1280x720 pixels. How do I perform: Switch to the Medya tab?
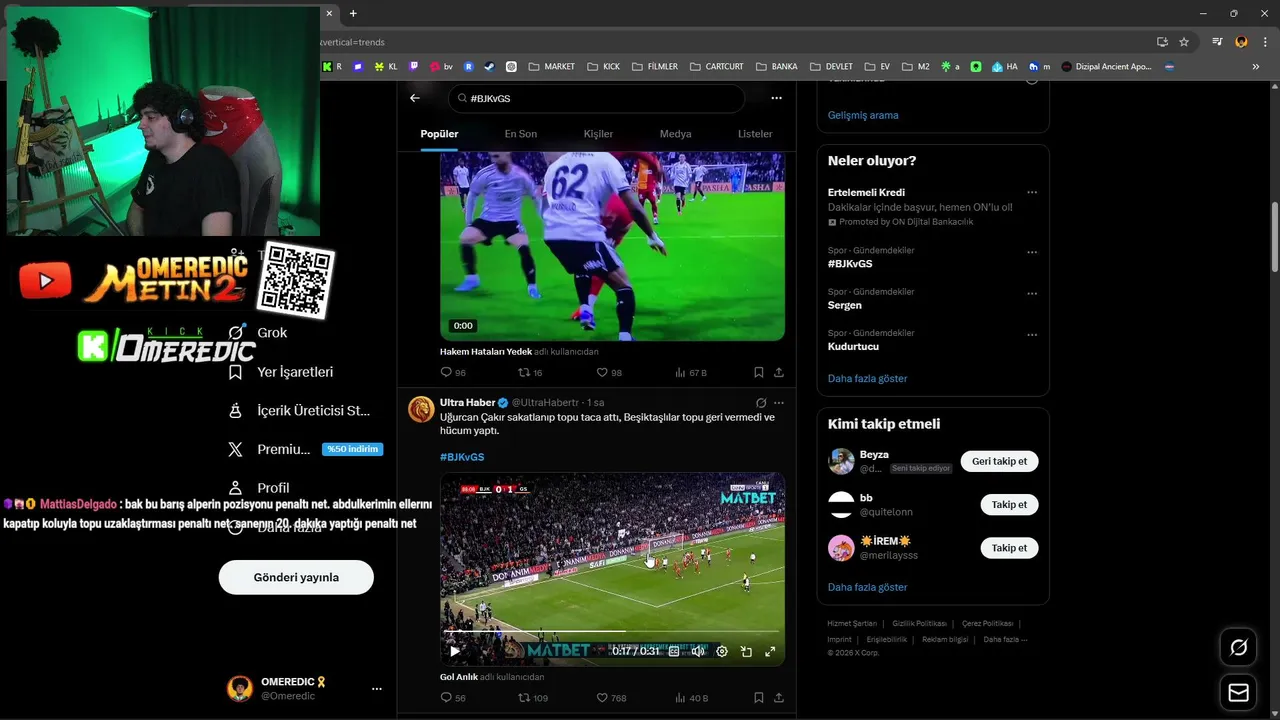click(x=675, y=134)
